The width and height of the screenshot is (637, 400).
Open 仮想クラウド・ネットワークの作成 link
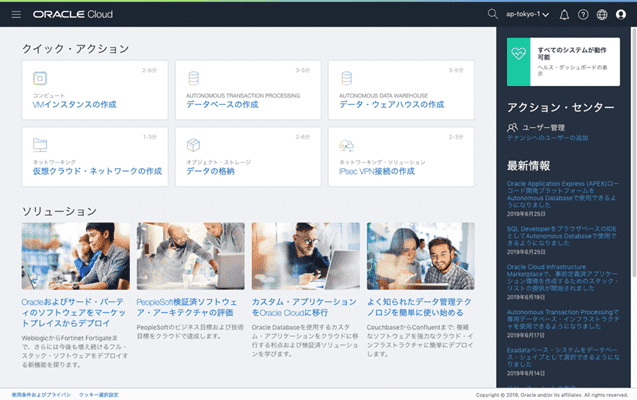tap(97, 171)
